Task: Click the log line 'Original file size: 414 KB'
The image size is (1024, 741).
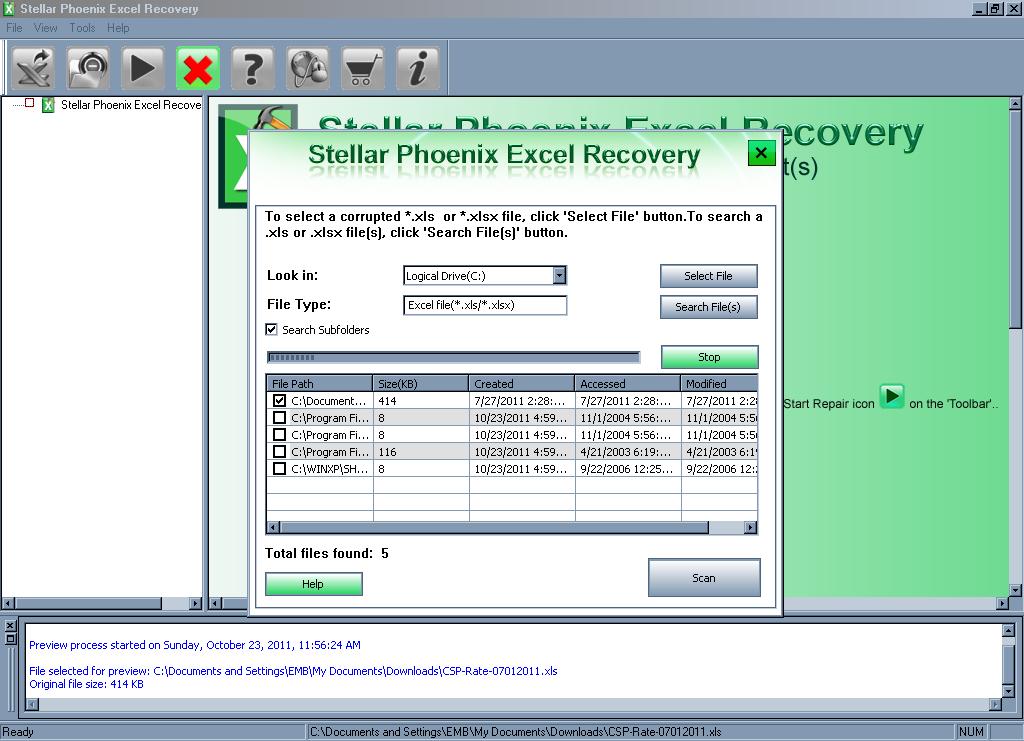Action: (x=86, y=684)
